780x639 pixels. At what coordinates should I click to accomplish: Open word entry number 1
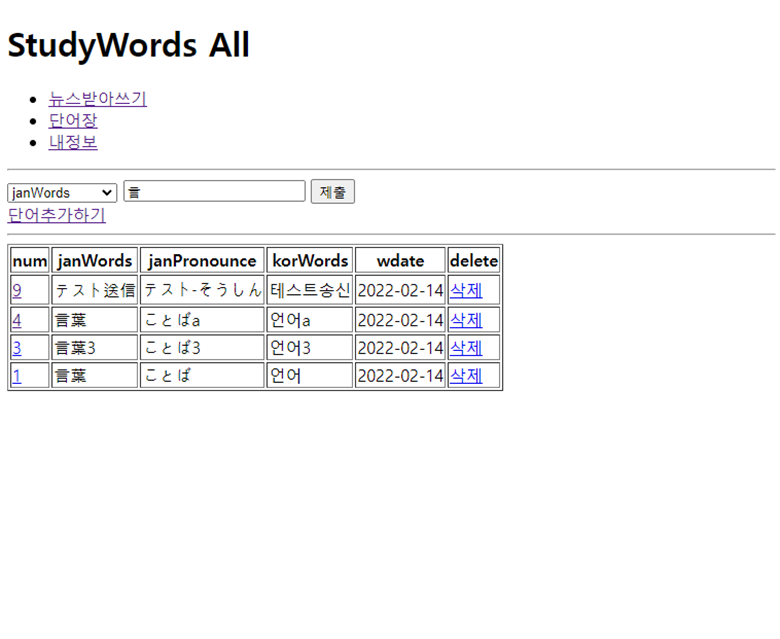click(17, 375)
